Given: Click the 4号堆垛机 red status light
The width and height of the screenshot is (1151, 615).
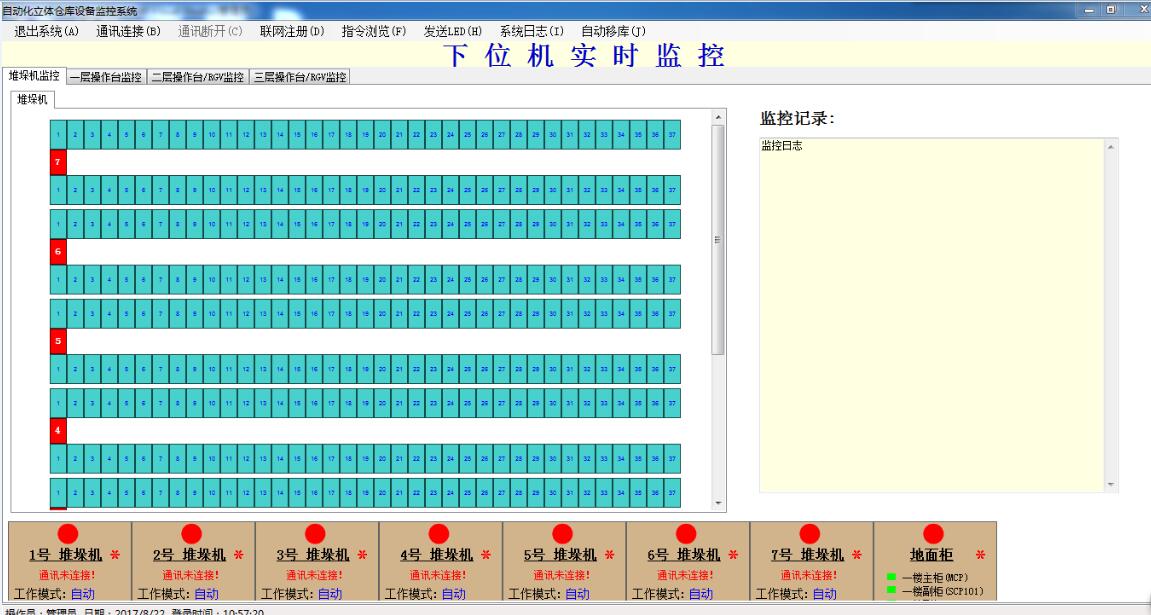Looking at the screenshot, I should click(438, 533).
